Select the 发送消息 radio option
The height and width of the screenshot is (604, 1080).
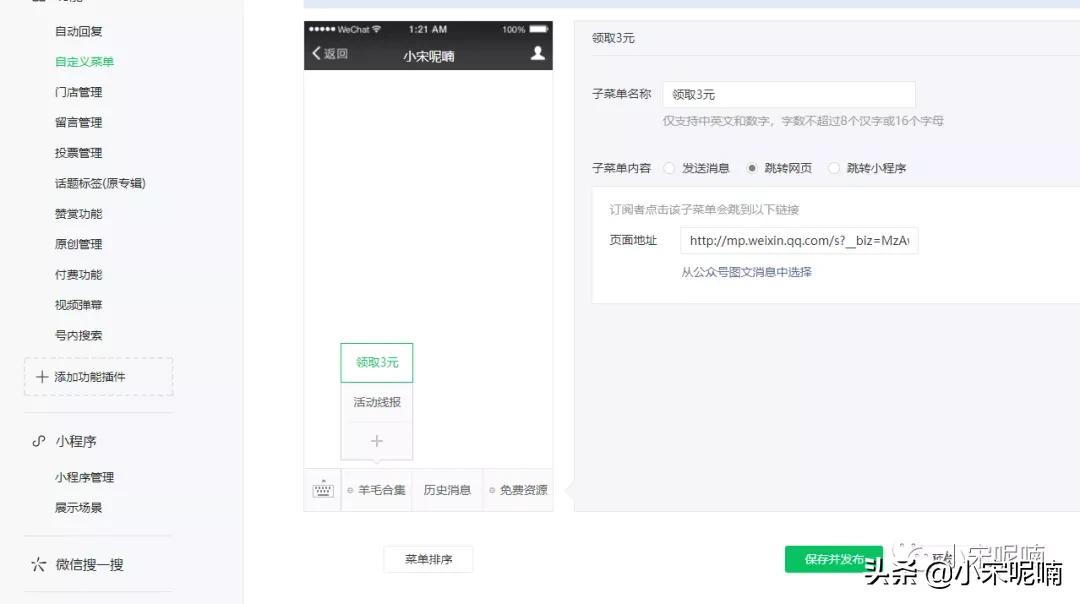(668, 168)
